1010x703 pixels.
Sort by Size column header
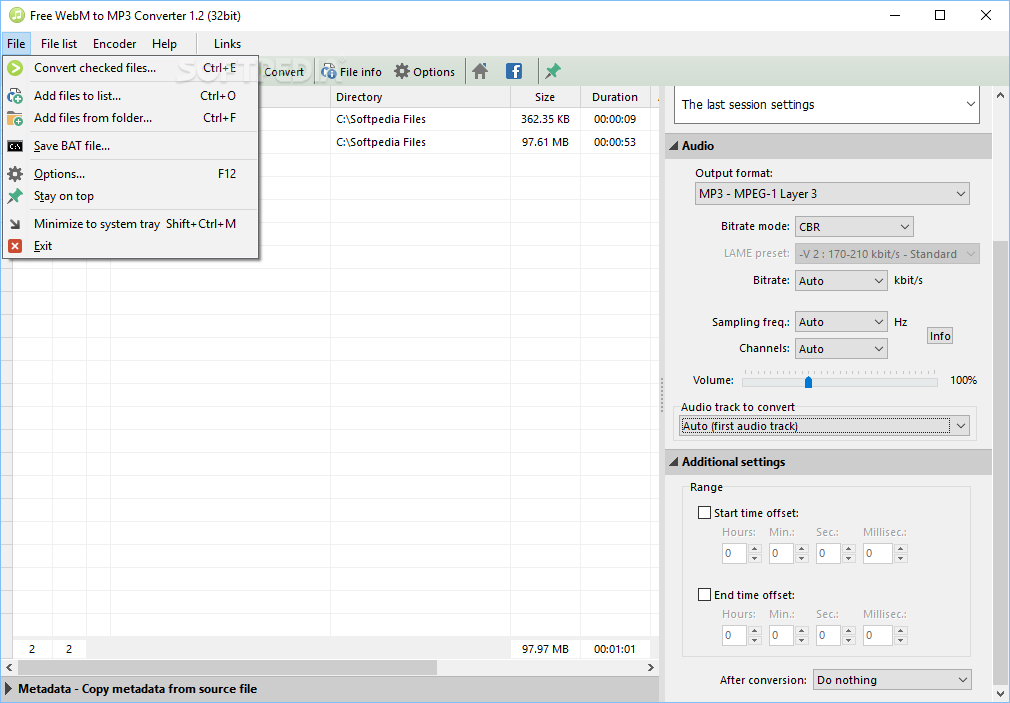545,97
